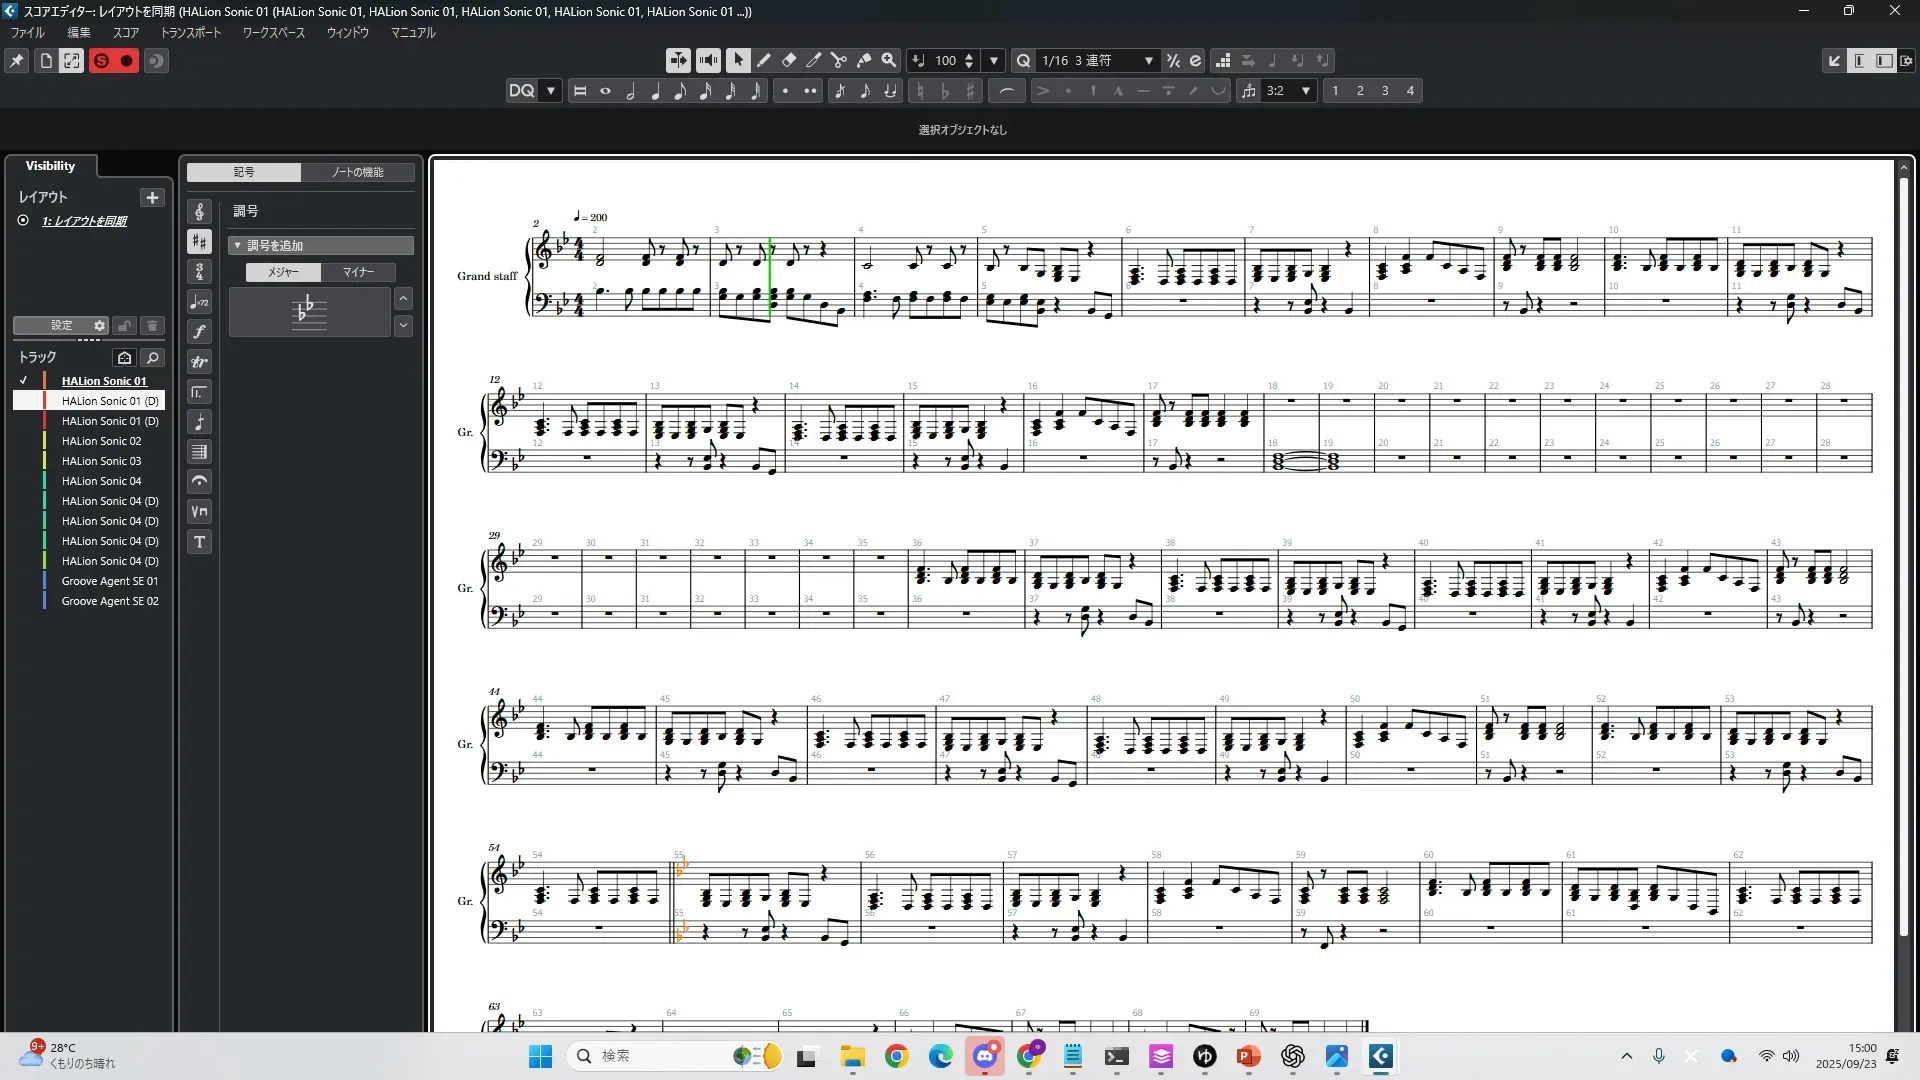Viewport: 1920px width, 1080px height.
Task: Open the 1/16 triplet quantize dropdown
Action: pos(1148,61)
